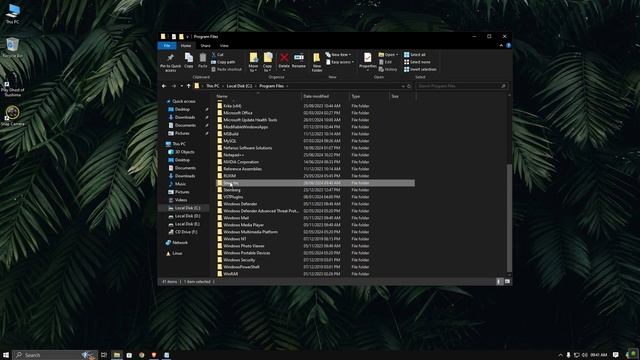Open the blue Help icon

pos(508,46)
